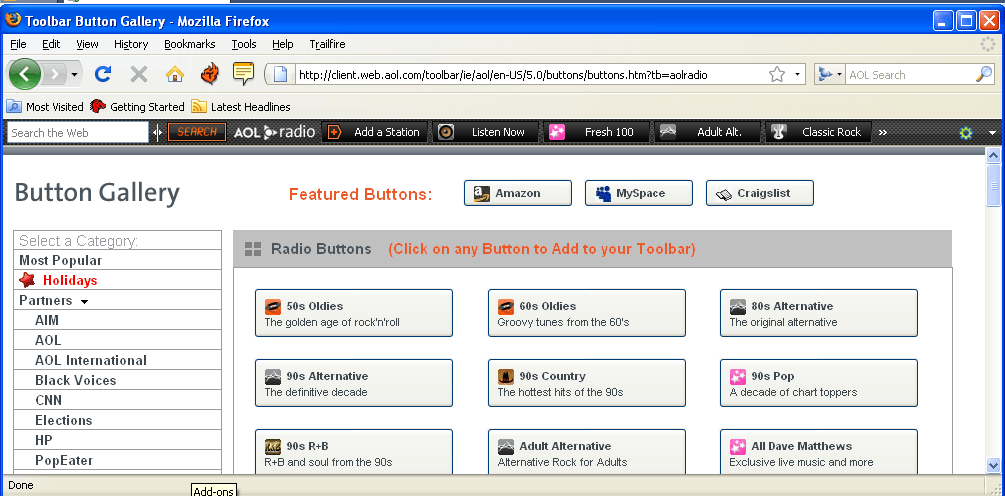Open the Help menu
This screenshot has width=1005, height=496.
tap(283, 44)
